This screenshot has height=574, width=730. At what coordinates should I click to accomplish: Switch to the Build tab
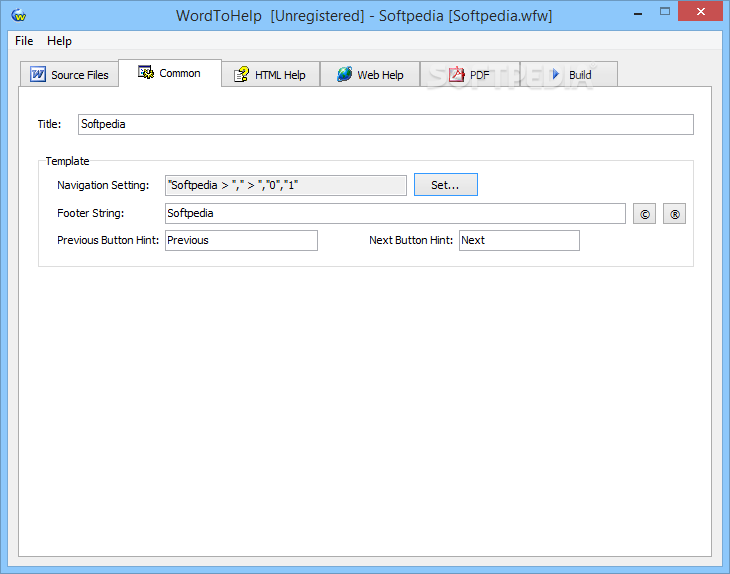(569, 74)
